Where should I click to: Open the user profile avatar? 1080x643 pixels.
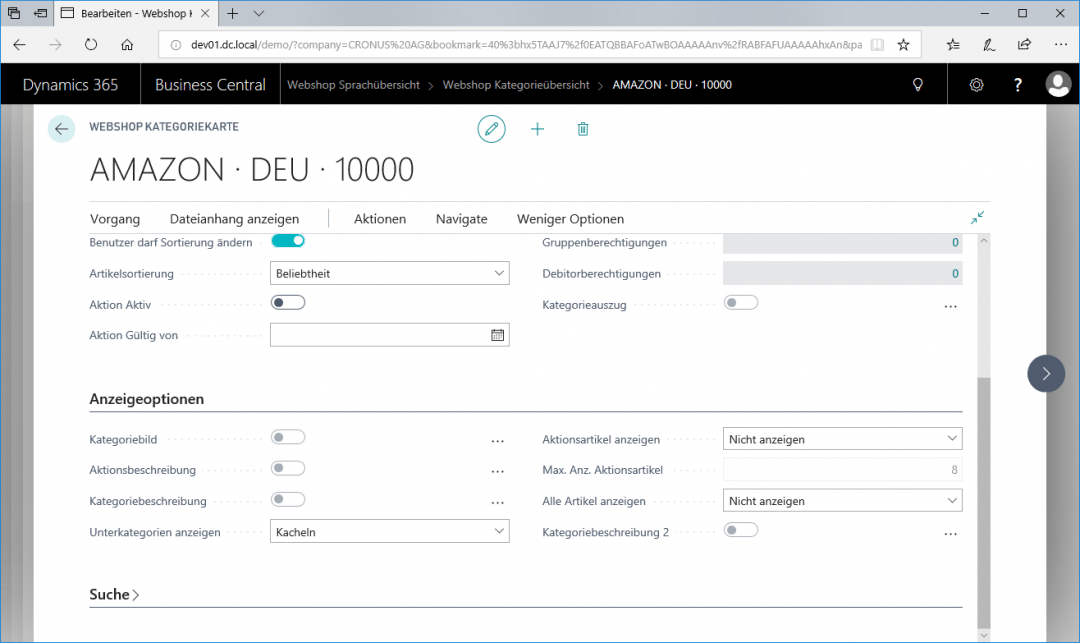click(1058, 84)
